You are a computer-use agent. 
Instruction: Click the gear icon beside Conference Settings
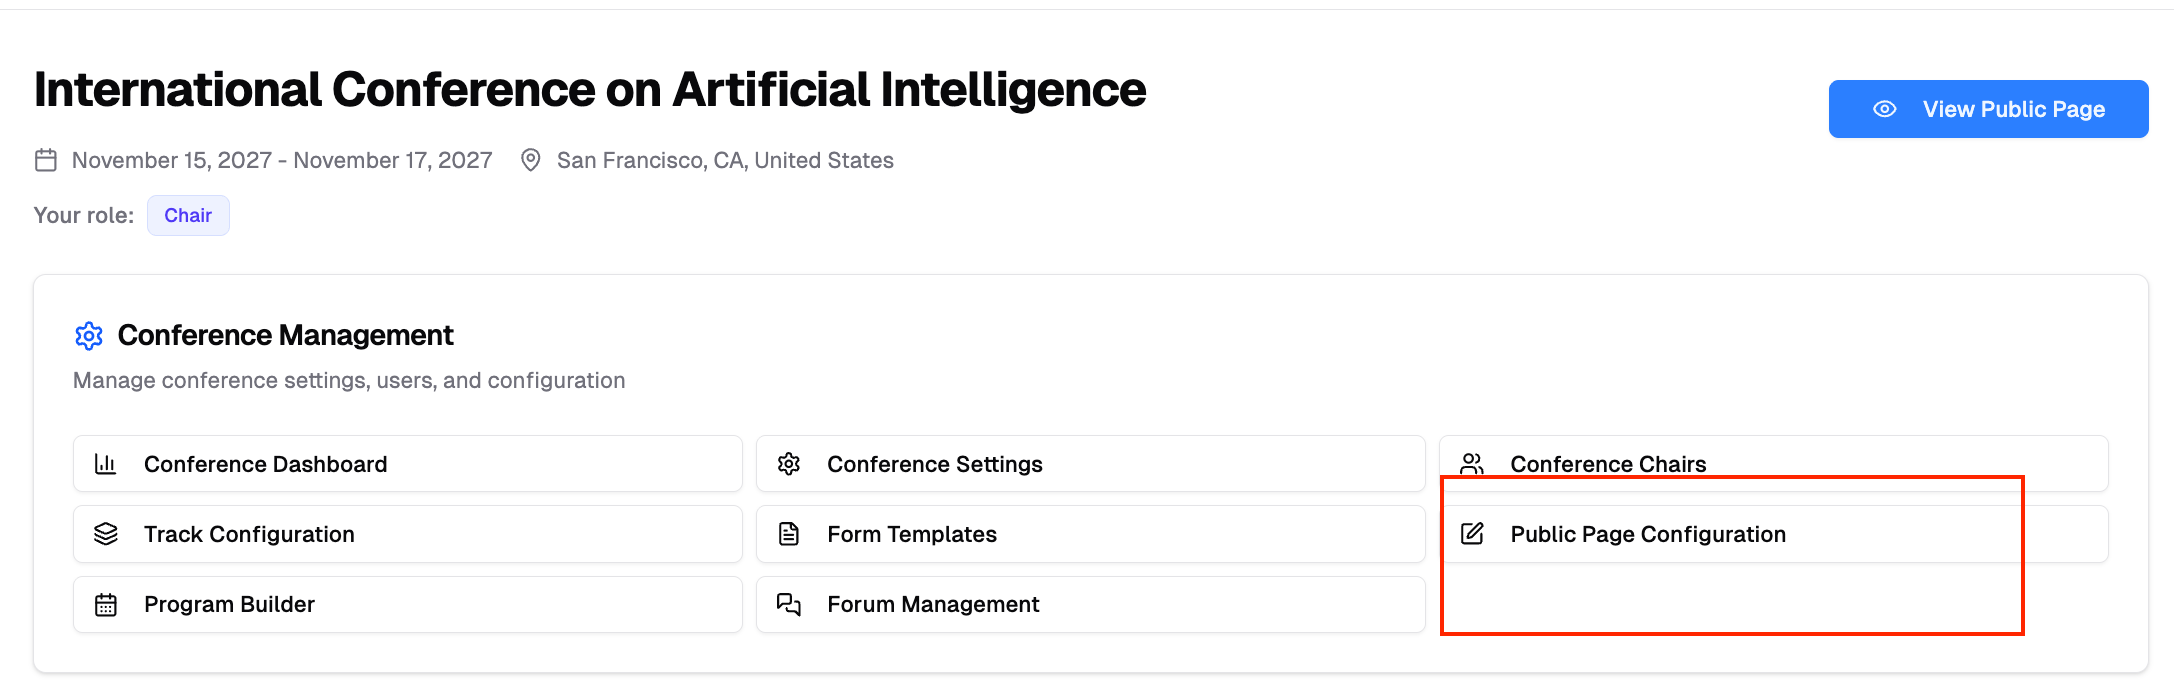[789, 464]
